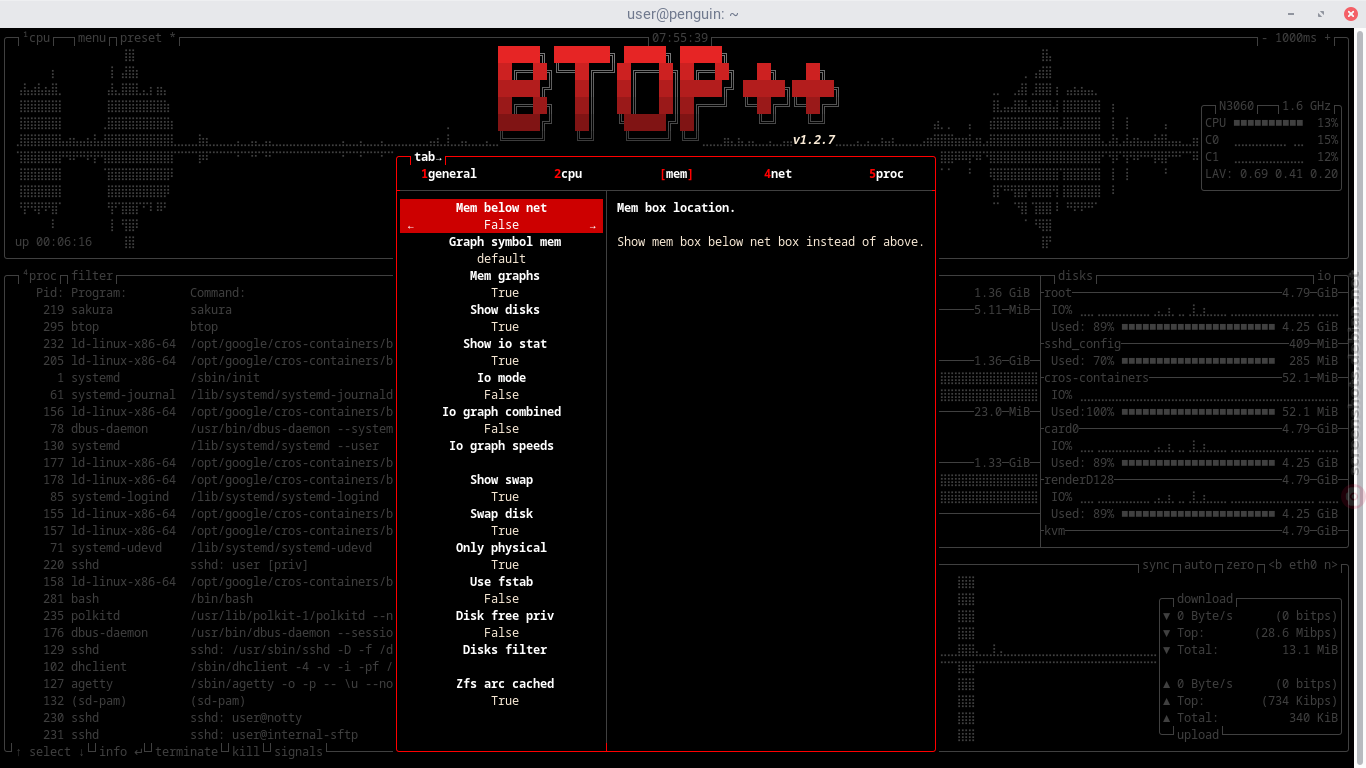Toggle the Only physical option
This screenshot has width=1366, height=768.
(x=502, y=556)
